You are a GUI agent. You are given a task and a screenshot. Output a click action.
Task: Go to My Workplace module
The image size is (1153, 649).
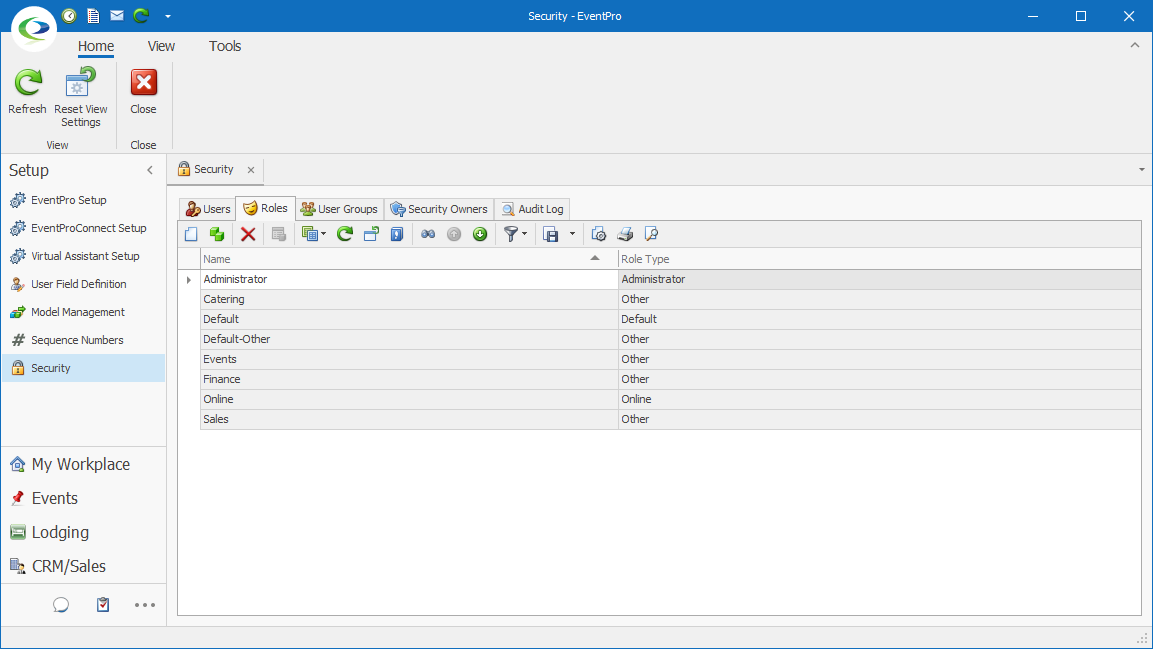[83, 465]
